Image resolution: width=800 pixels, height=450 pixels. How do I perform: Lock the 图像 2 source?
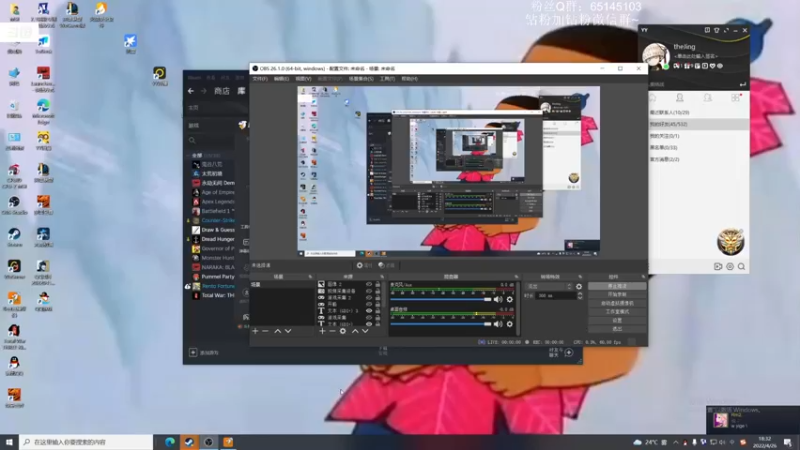(378, 285)
